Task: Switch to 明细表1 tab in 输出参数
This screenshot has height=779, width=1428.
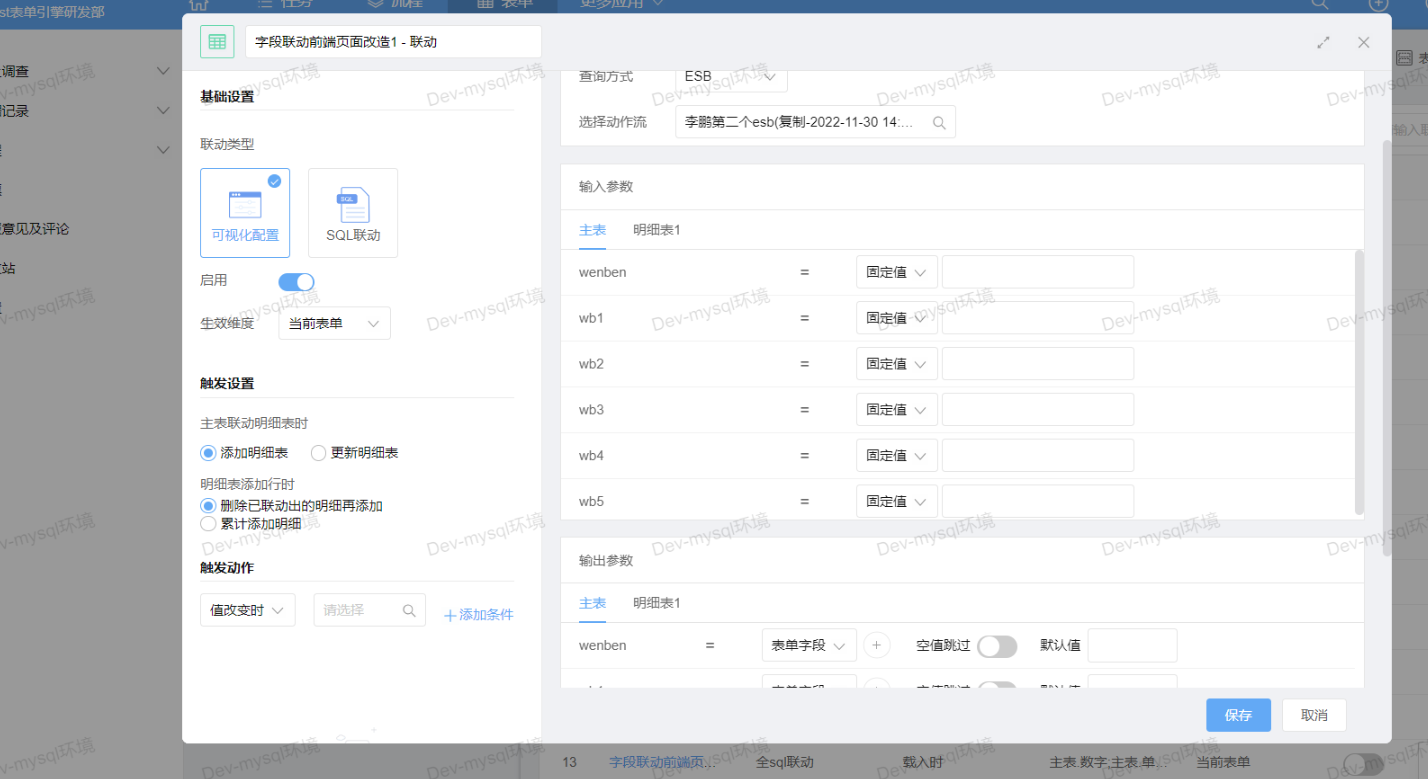Action: pos(657,603)
